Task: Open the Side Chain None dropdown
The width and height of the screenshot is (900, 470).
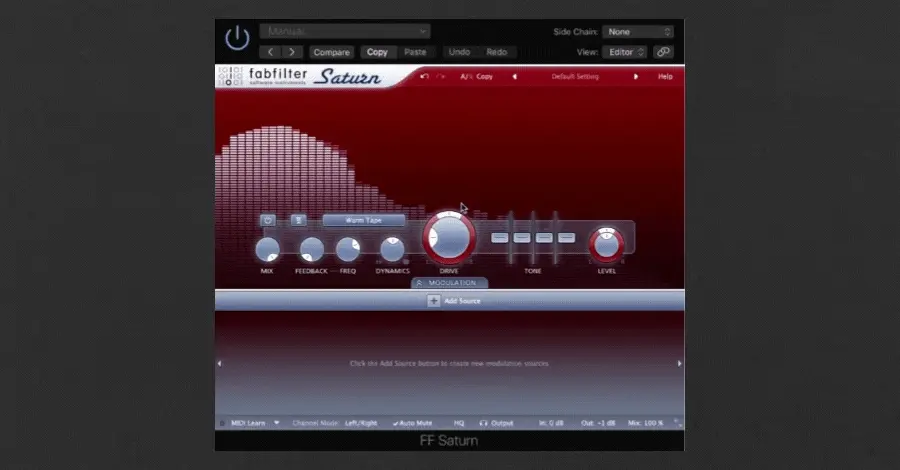Action: tap(638, 32)
